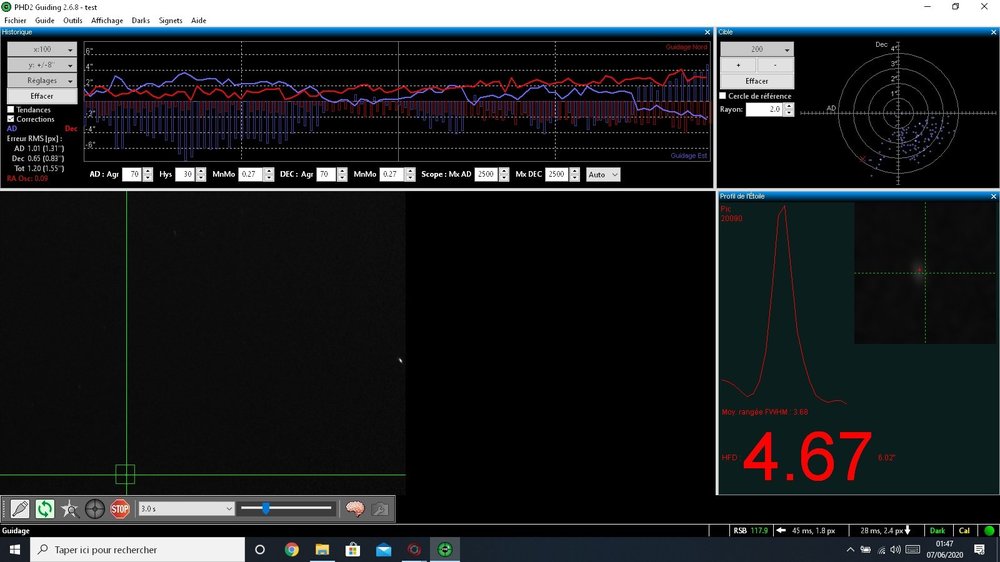Viewport: 1000px width, 562px height.
Task: Start looping exposures with green arrows icon
Action: (x=45, y=509)
